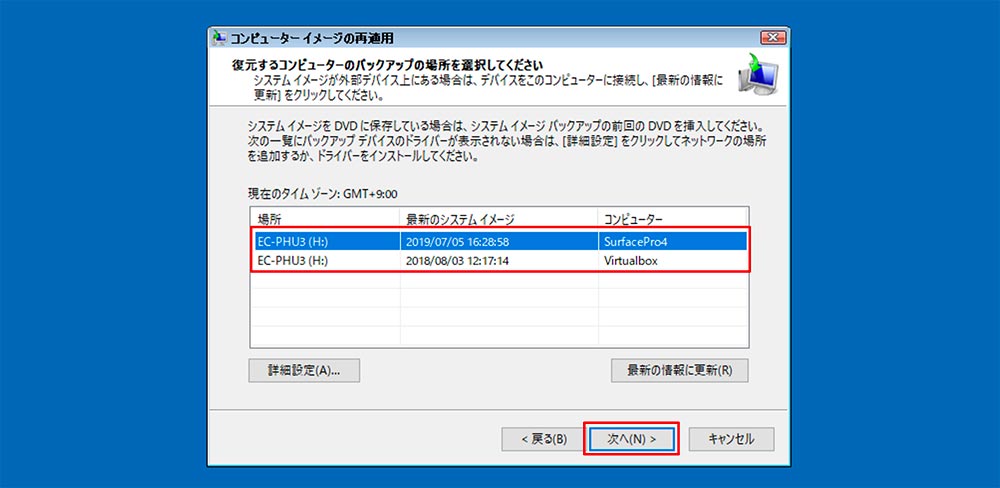Viewport: 1000px width, 488px height.
Task: Click the date 2018/08/03 12:17:14
Action: coord(457,260)
